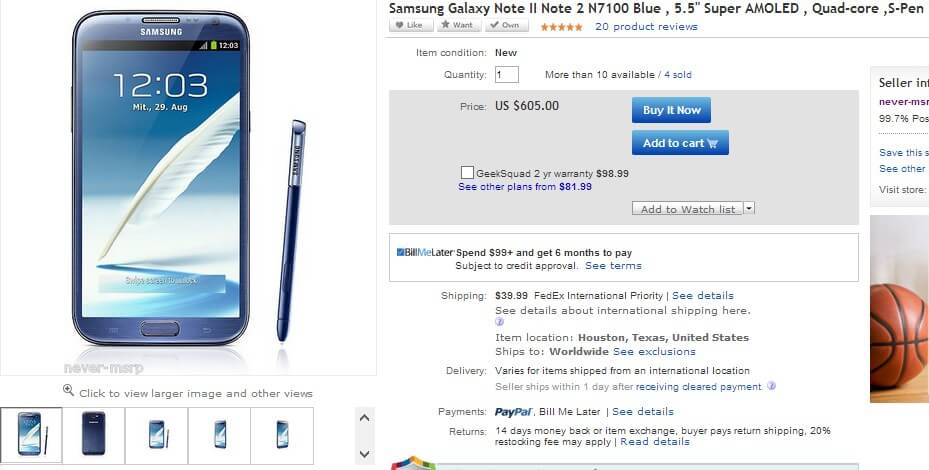The width and height of the screenshot is (929, 470).
Task: Click the PayPal logo
Action: [x=514, y=412]
